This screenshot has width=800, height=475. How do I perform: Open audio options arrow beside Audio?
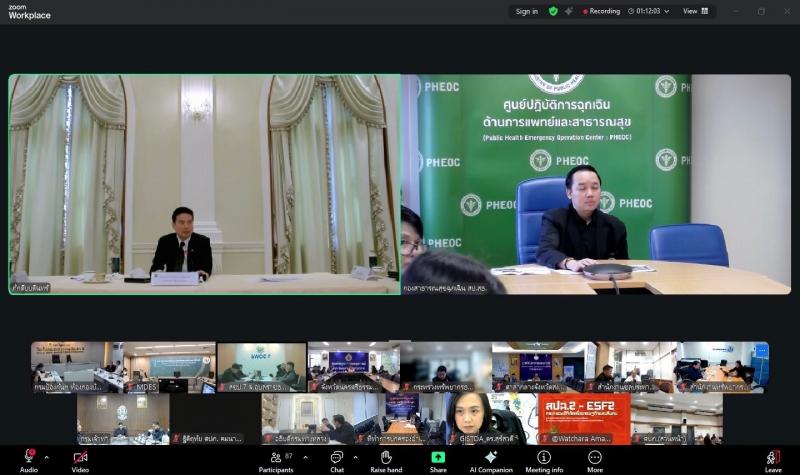(46, 458)
